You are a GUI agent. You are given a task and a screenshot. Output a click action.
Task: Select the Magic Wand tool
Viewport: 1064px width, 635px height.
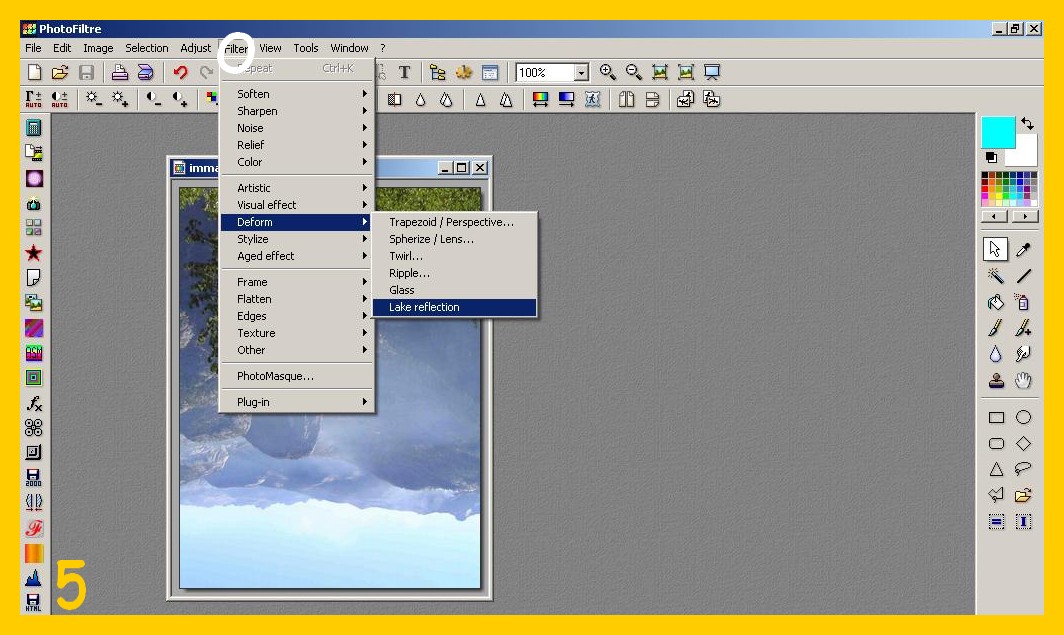pyautogui.click(x=996, y=276)
